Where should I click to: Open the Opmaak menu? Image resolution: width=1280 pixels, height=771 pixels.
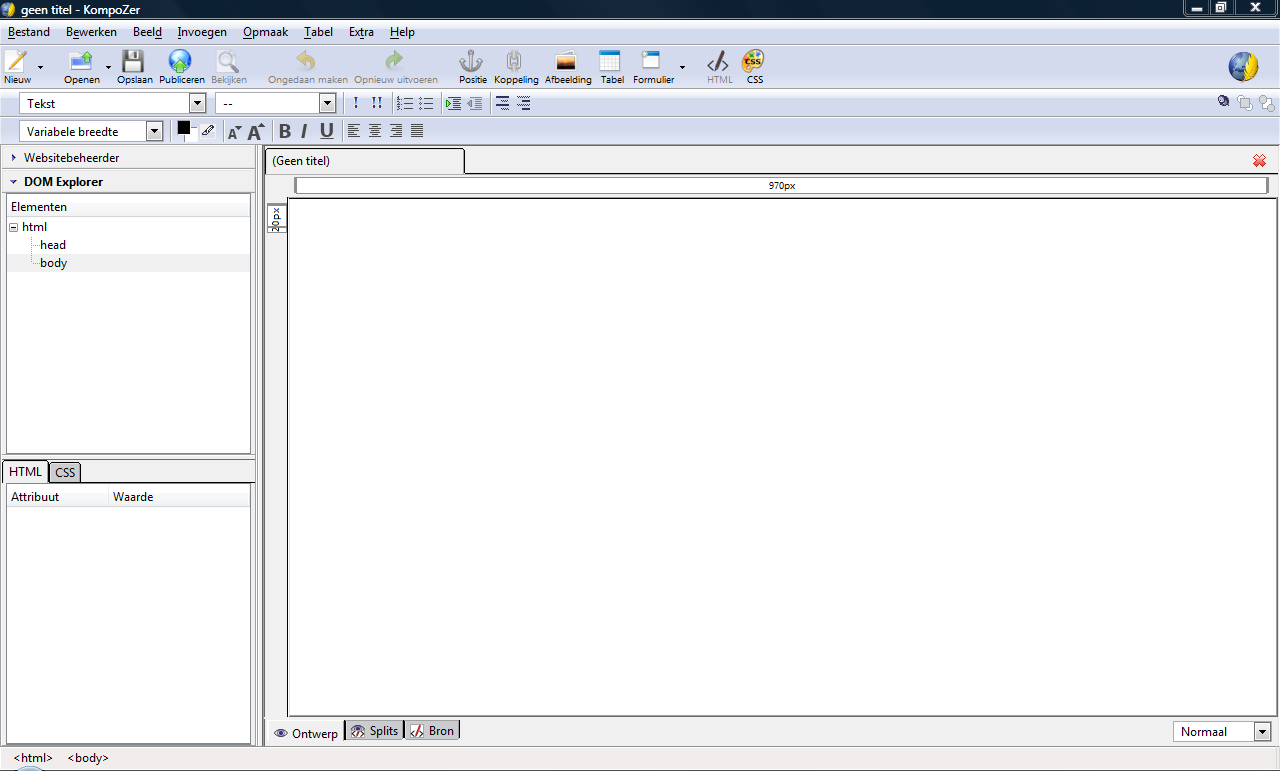tap(265, 32)
